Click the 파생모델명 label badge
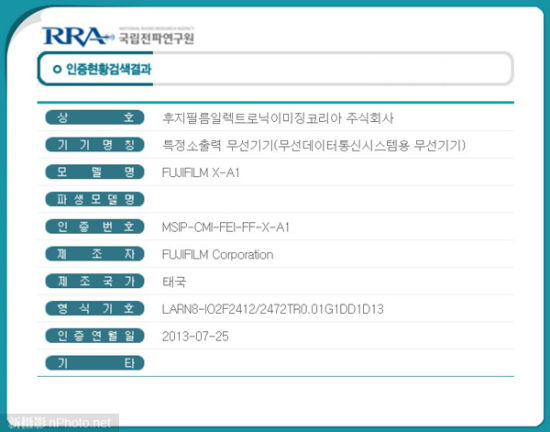This screenshot has width=550, height=432. pyautogui.click(x=95, y=199)
